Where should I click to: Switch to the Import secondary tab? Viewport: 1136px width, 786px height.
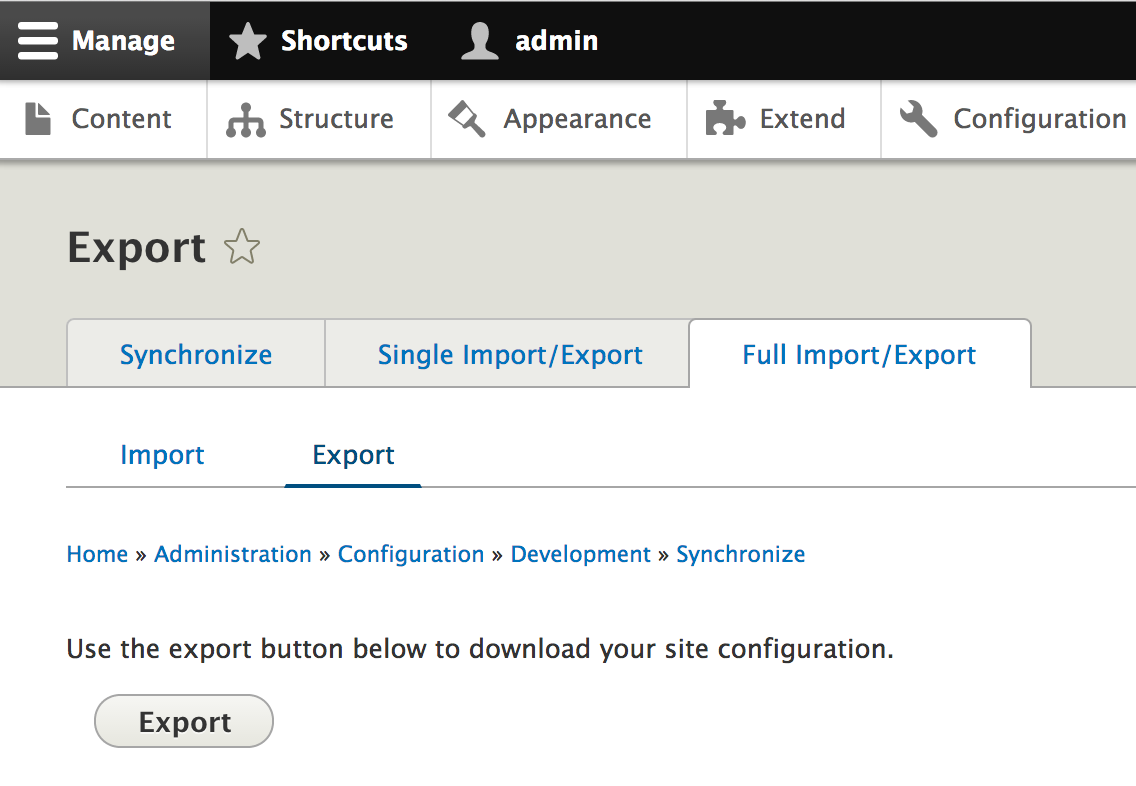(162, 455)
